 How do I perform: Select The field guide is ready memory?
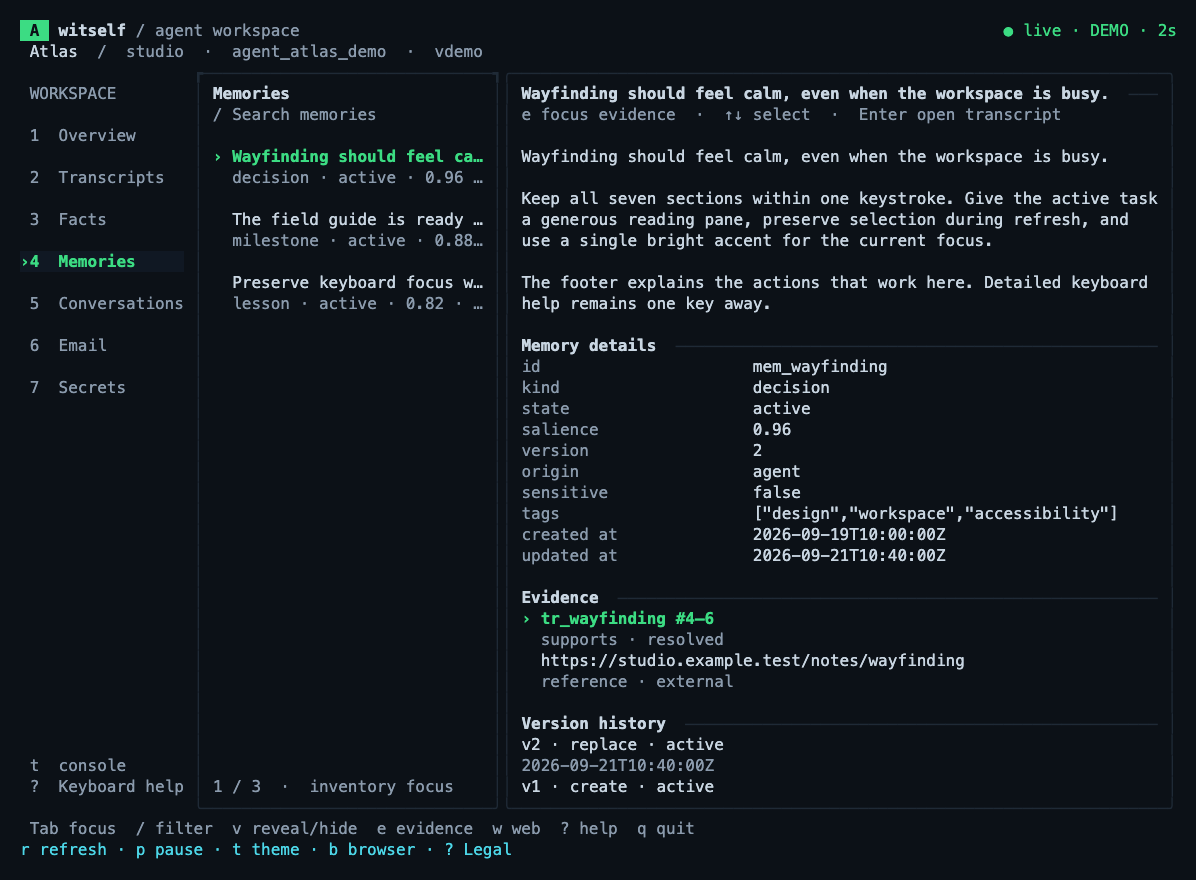(x=349, y=230)
